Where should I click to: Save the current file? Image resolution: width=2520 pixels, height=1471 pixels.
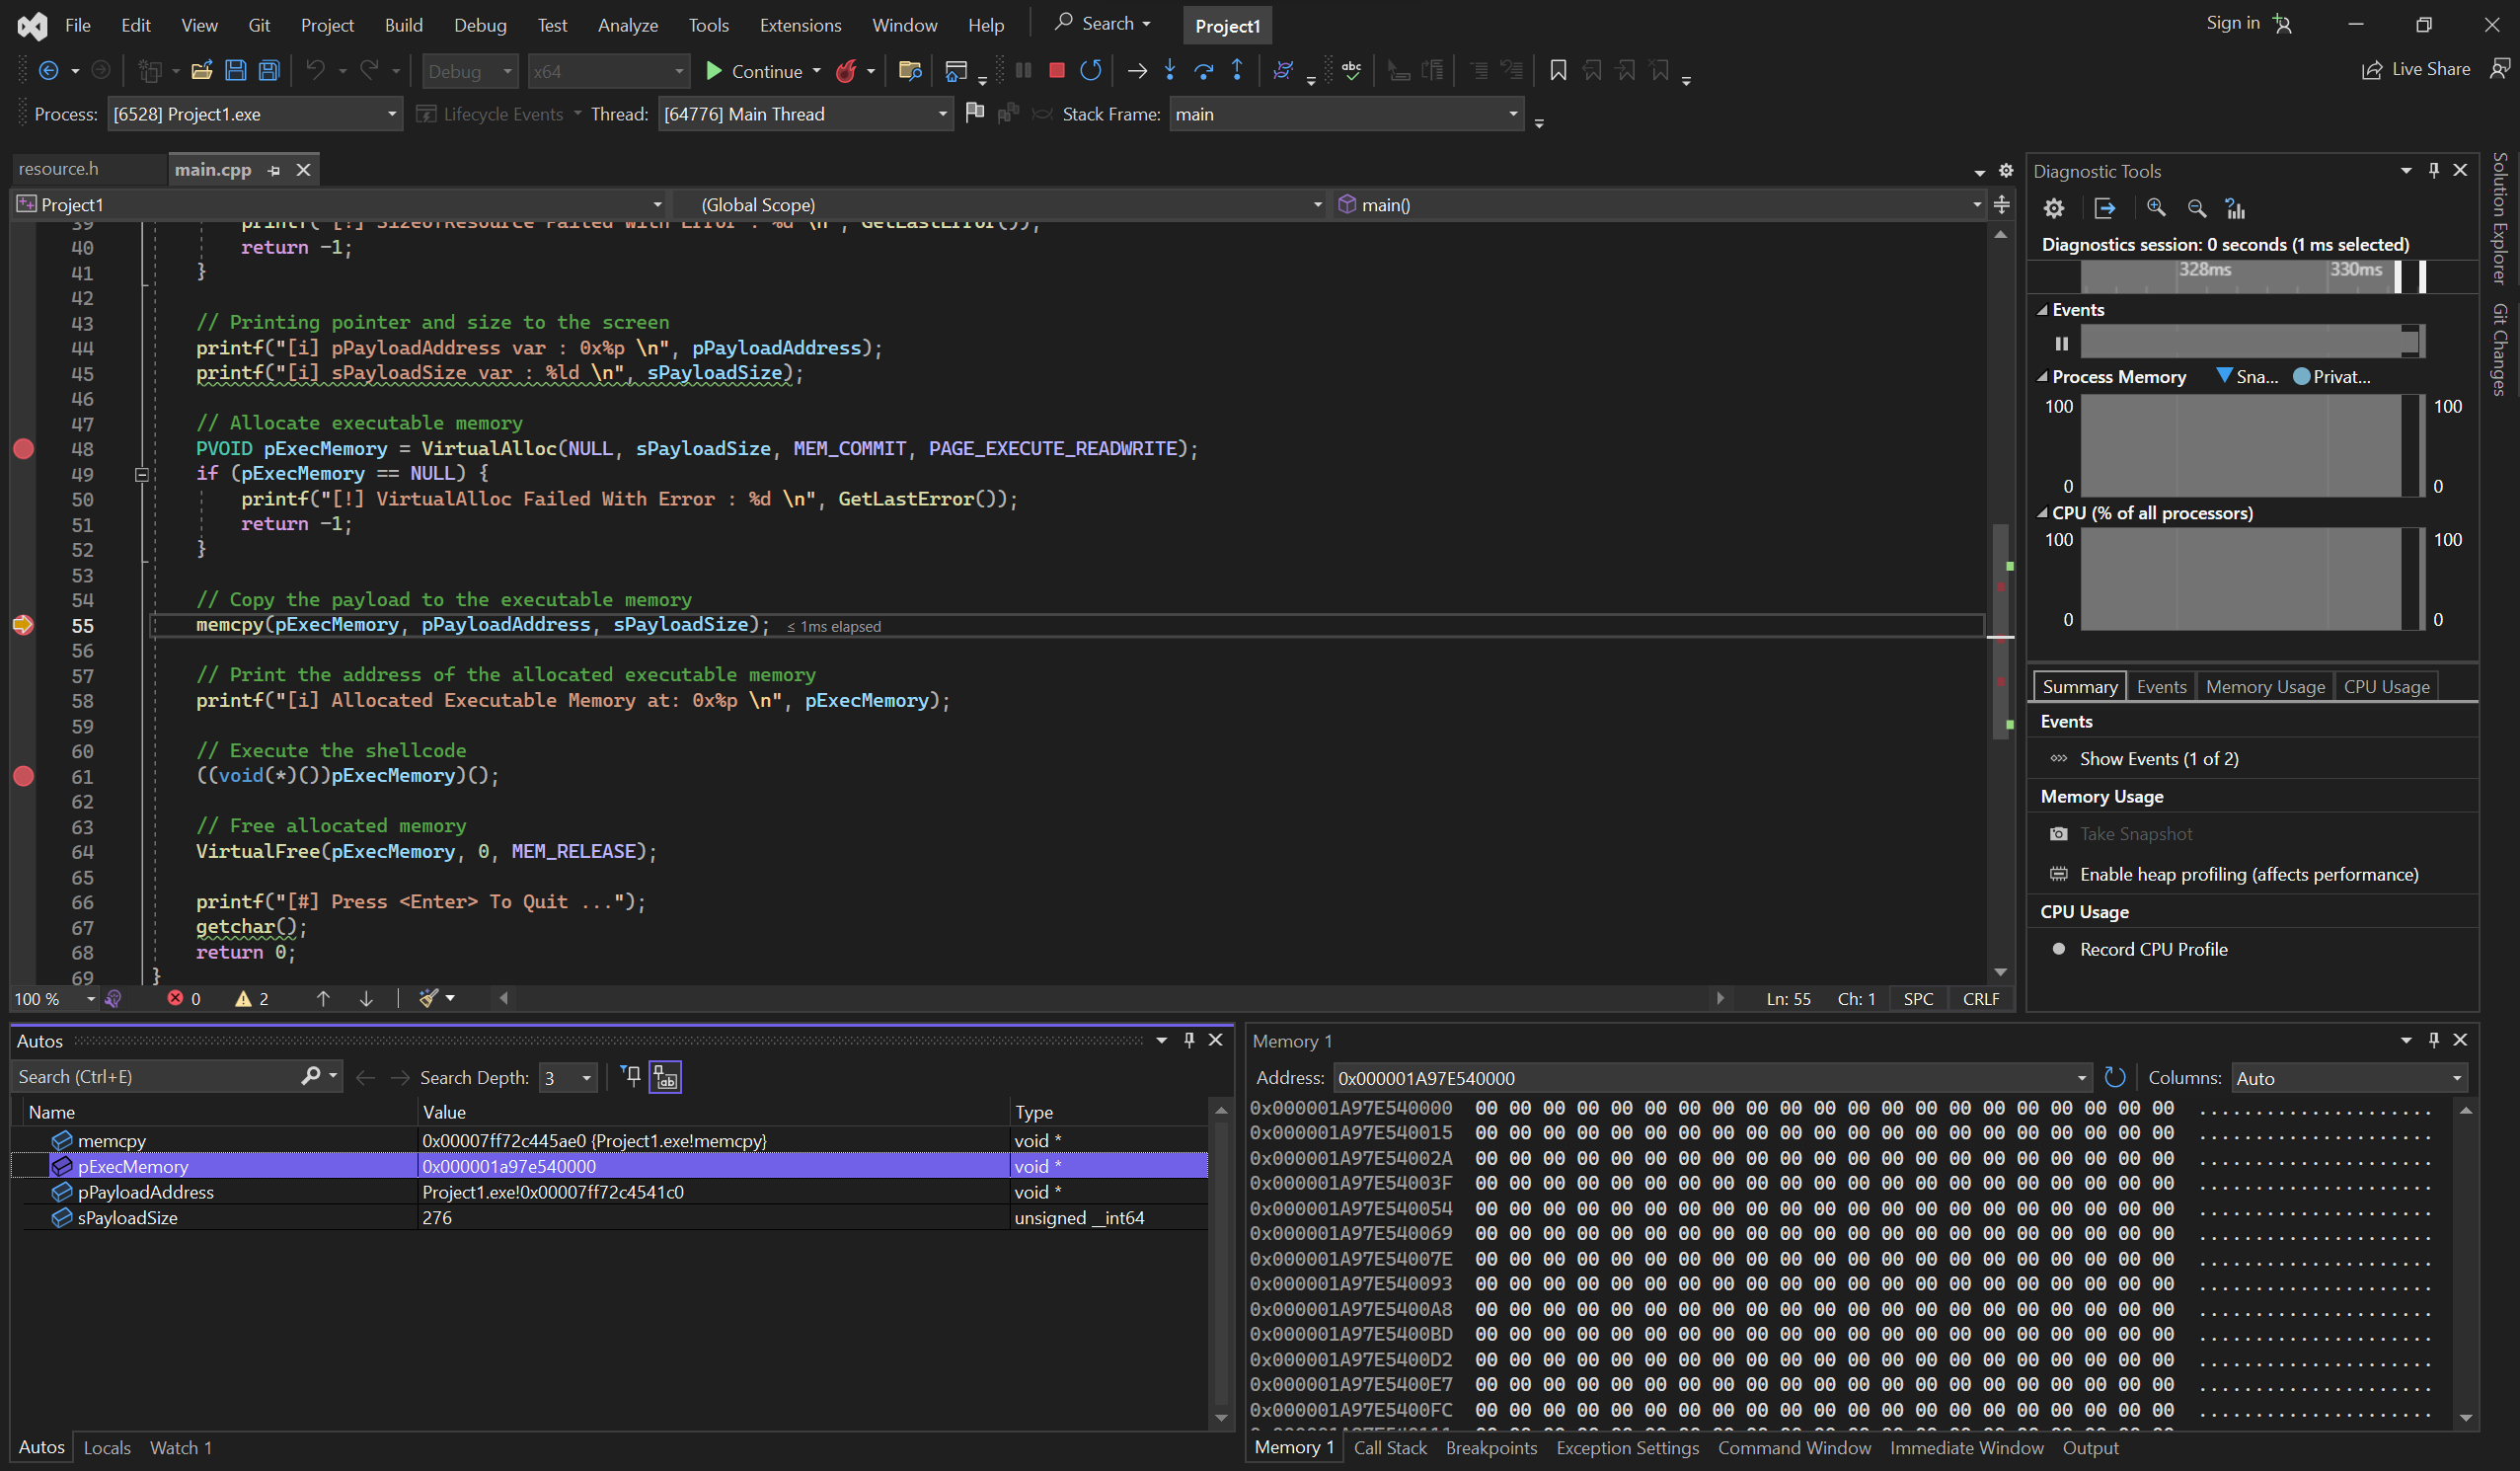(236, 70)
